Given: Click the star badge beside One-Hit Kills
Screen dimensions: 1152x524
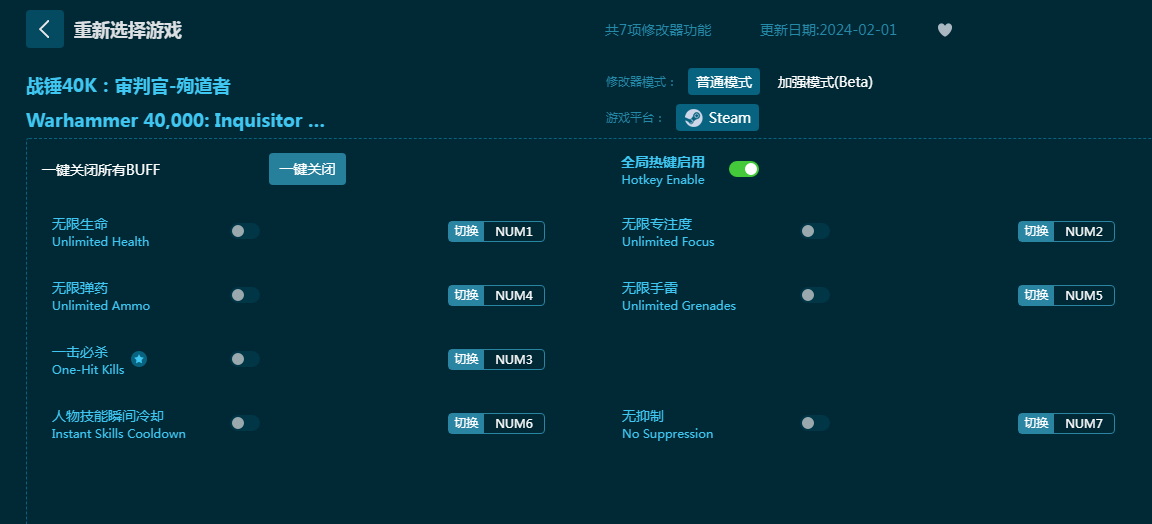Looking at the screenshot, I should point(139,359).
